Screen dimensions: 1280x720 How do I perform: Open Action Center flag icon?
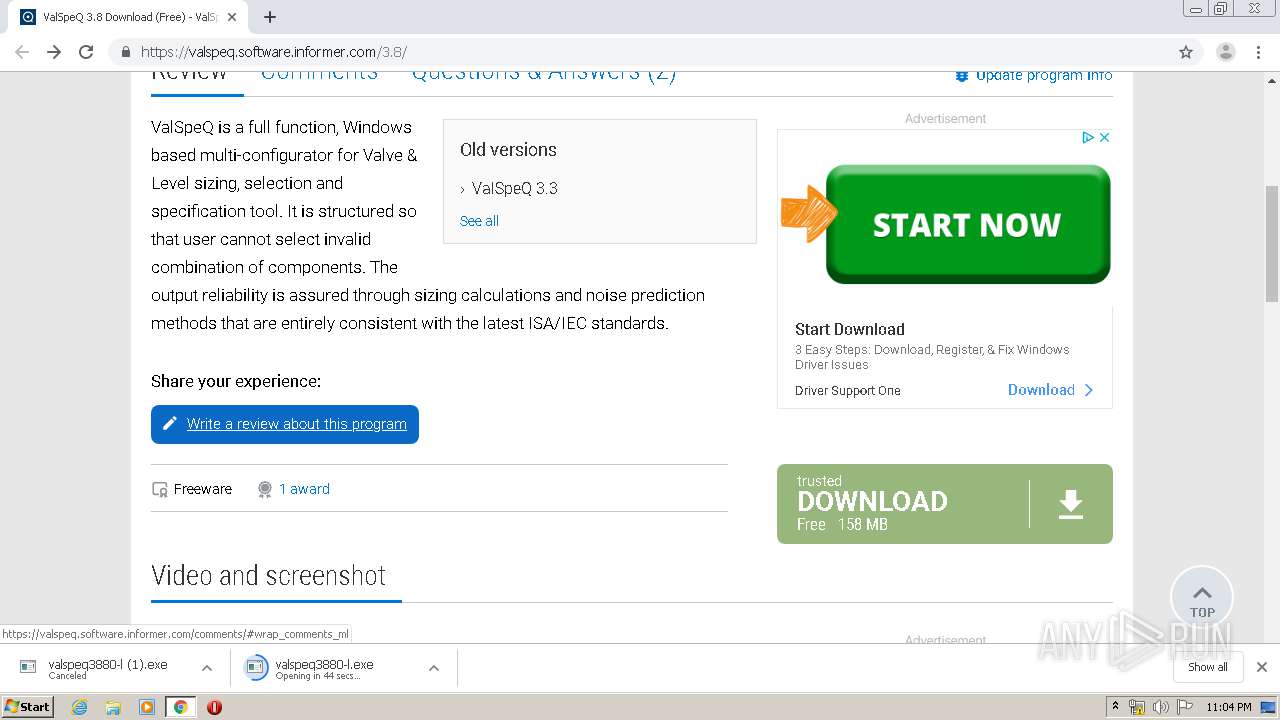(1183, 707)
